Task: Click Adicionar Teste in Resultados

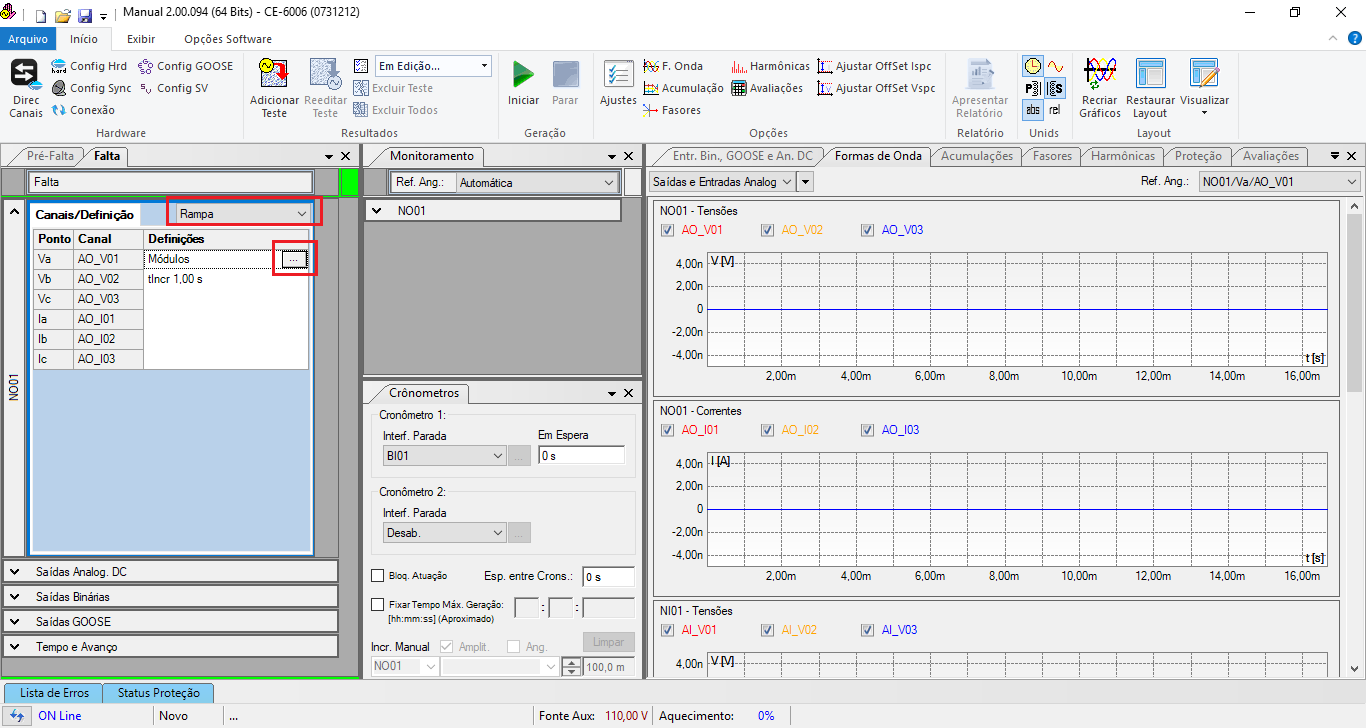Action: (x=274, y=88)
